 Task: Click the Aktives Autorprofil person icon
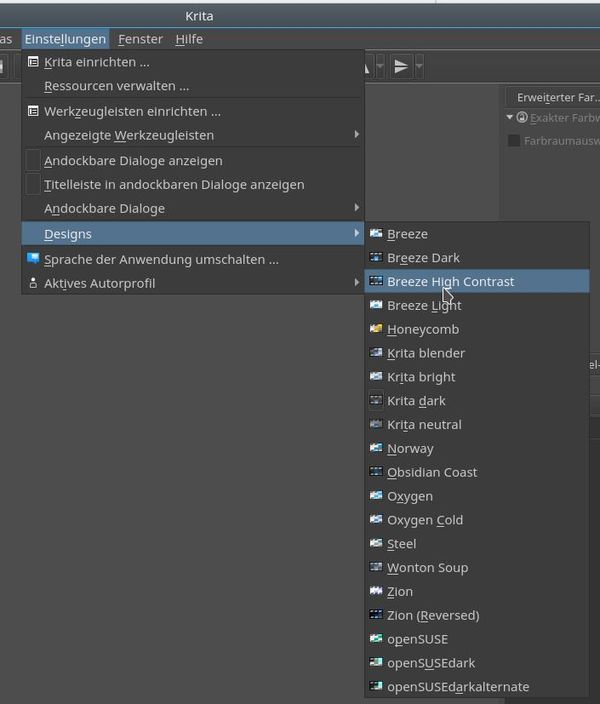pyautogui.click(x=33, y=283)
